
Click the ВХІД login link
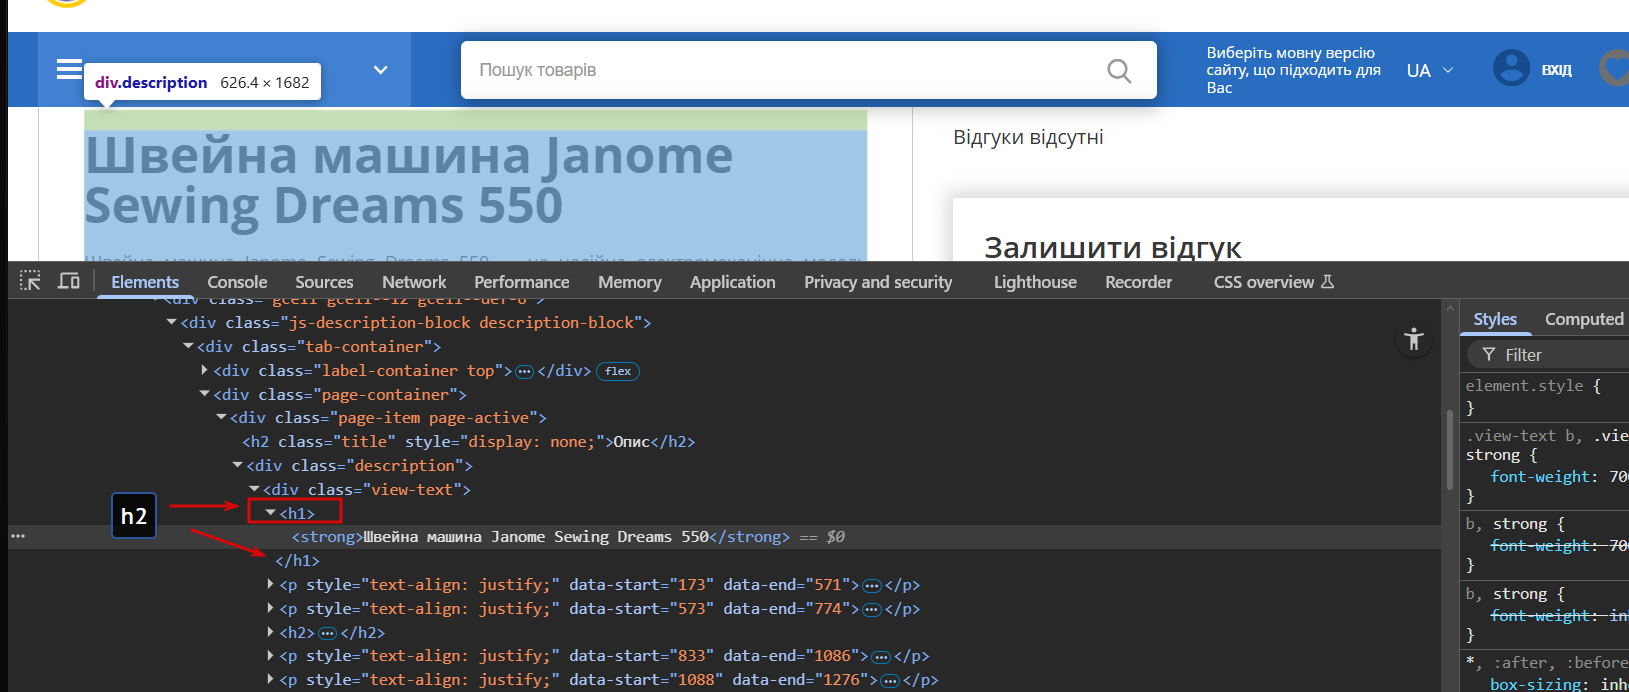pos(1556,70)
